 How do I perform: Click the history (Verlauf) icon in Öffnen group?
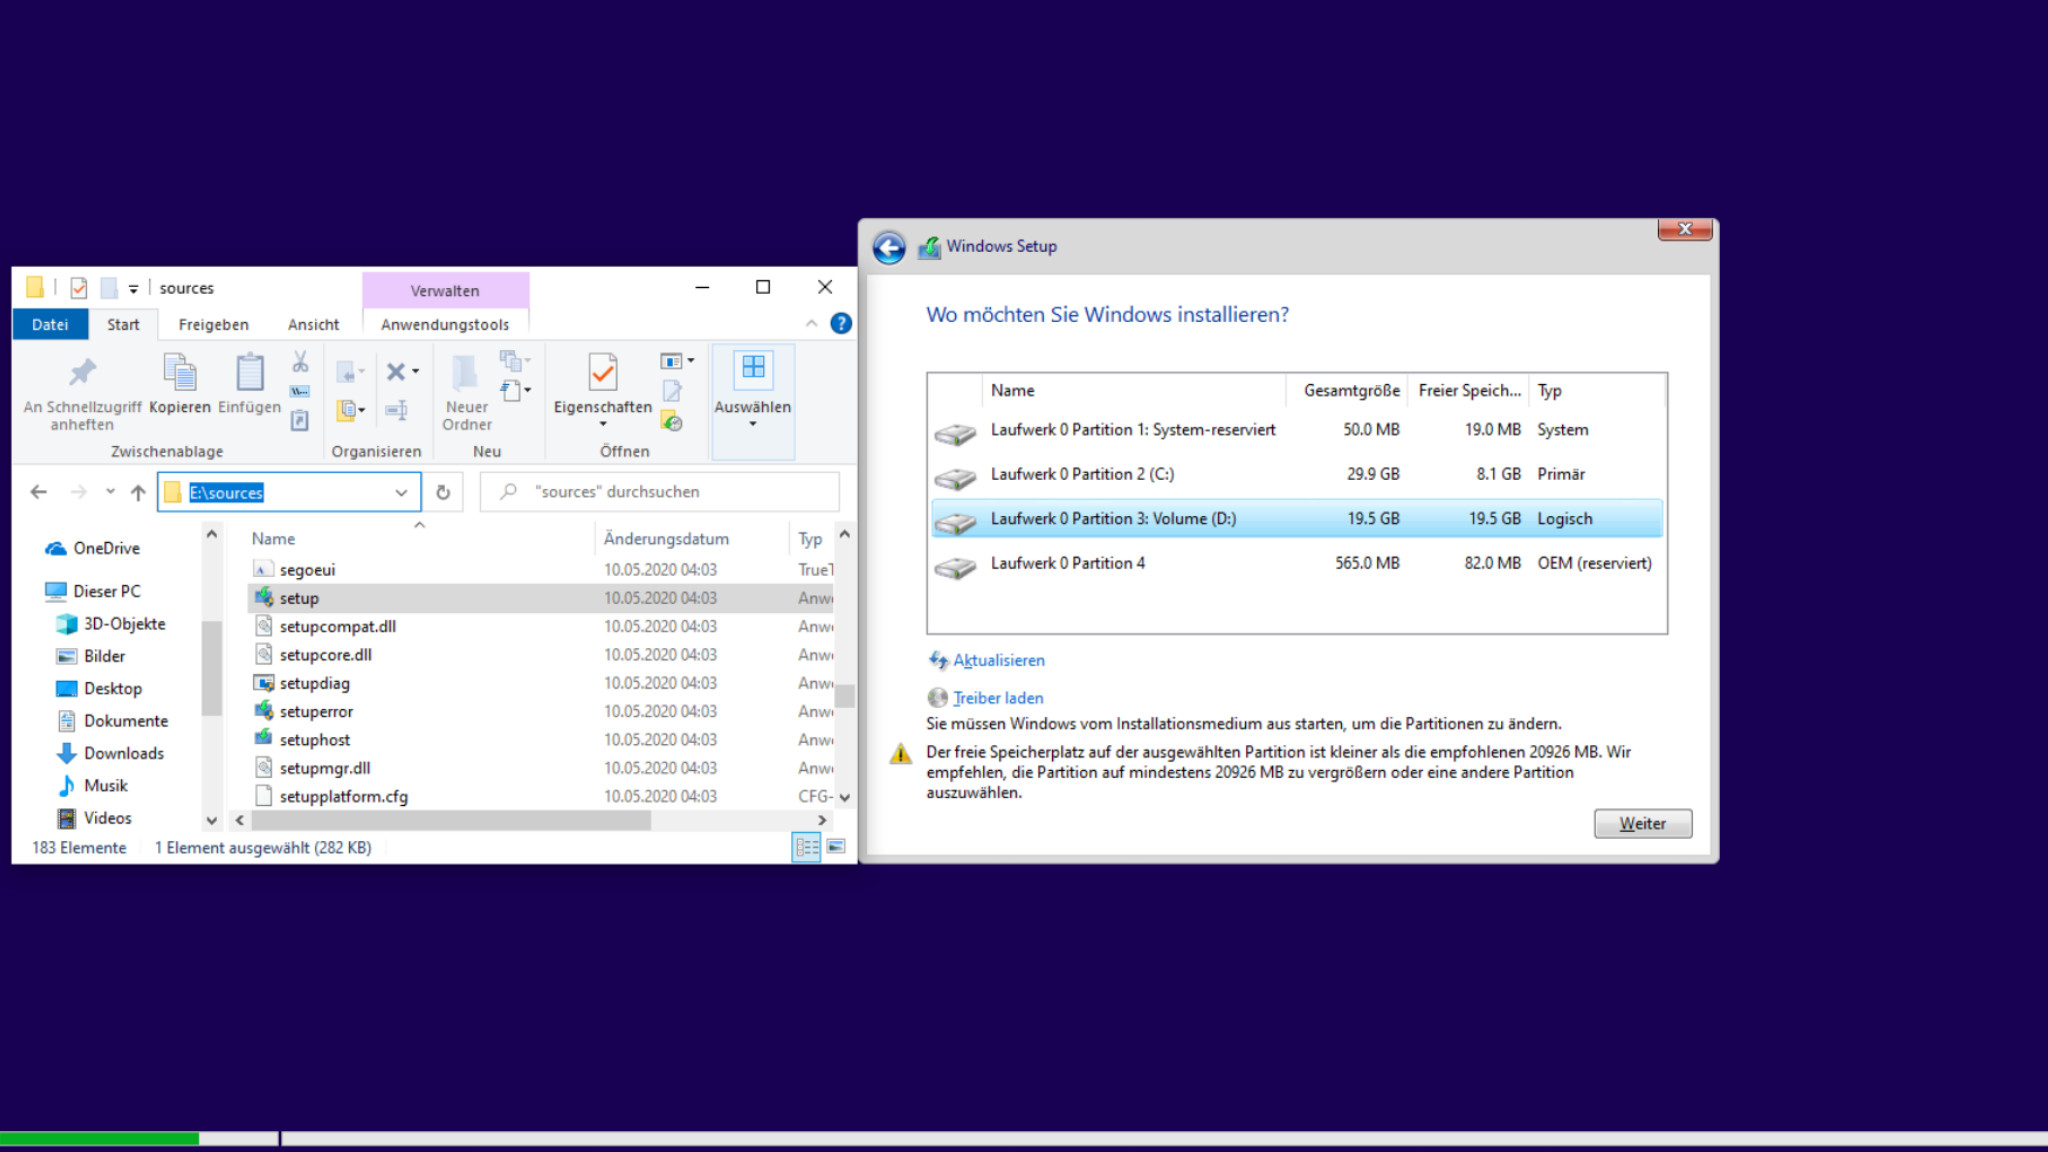(x=672, y=422)
